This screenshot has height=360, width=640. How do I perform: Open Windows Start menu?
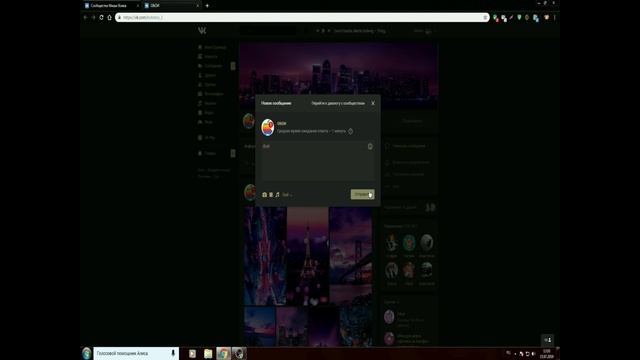click(87, 353)
